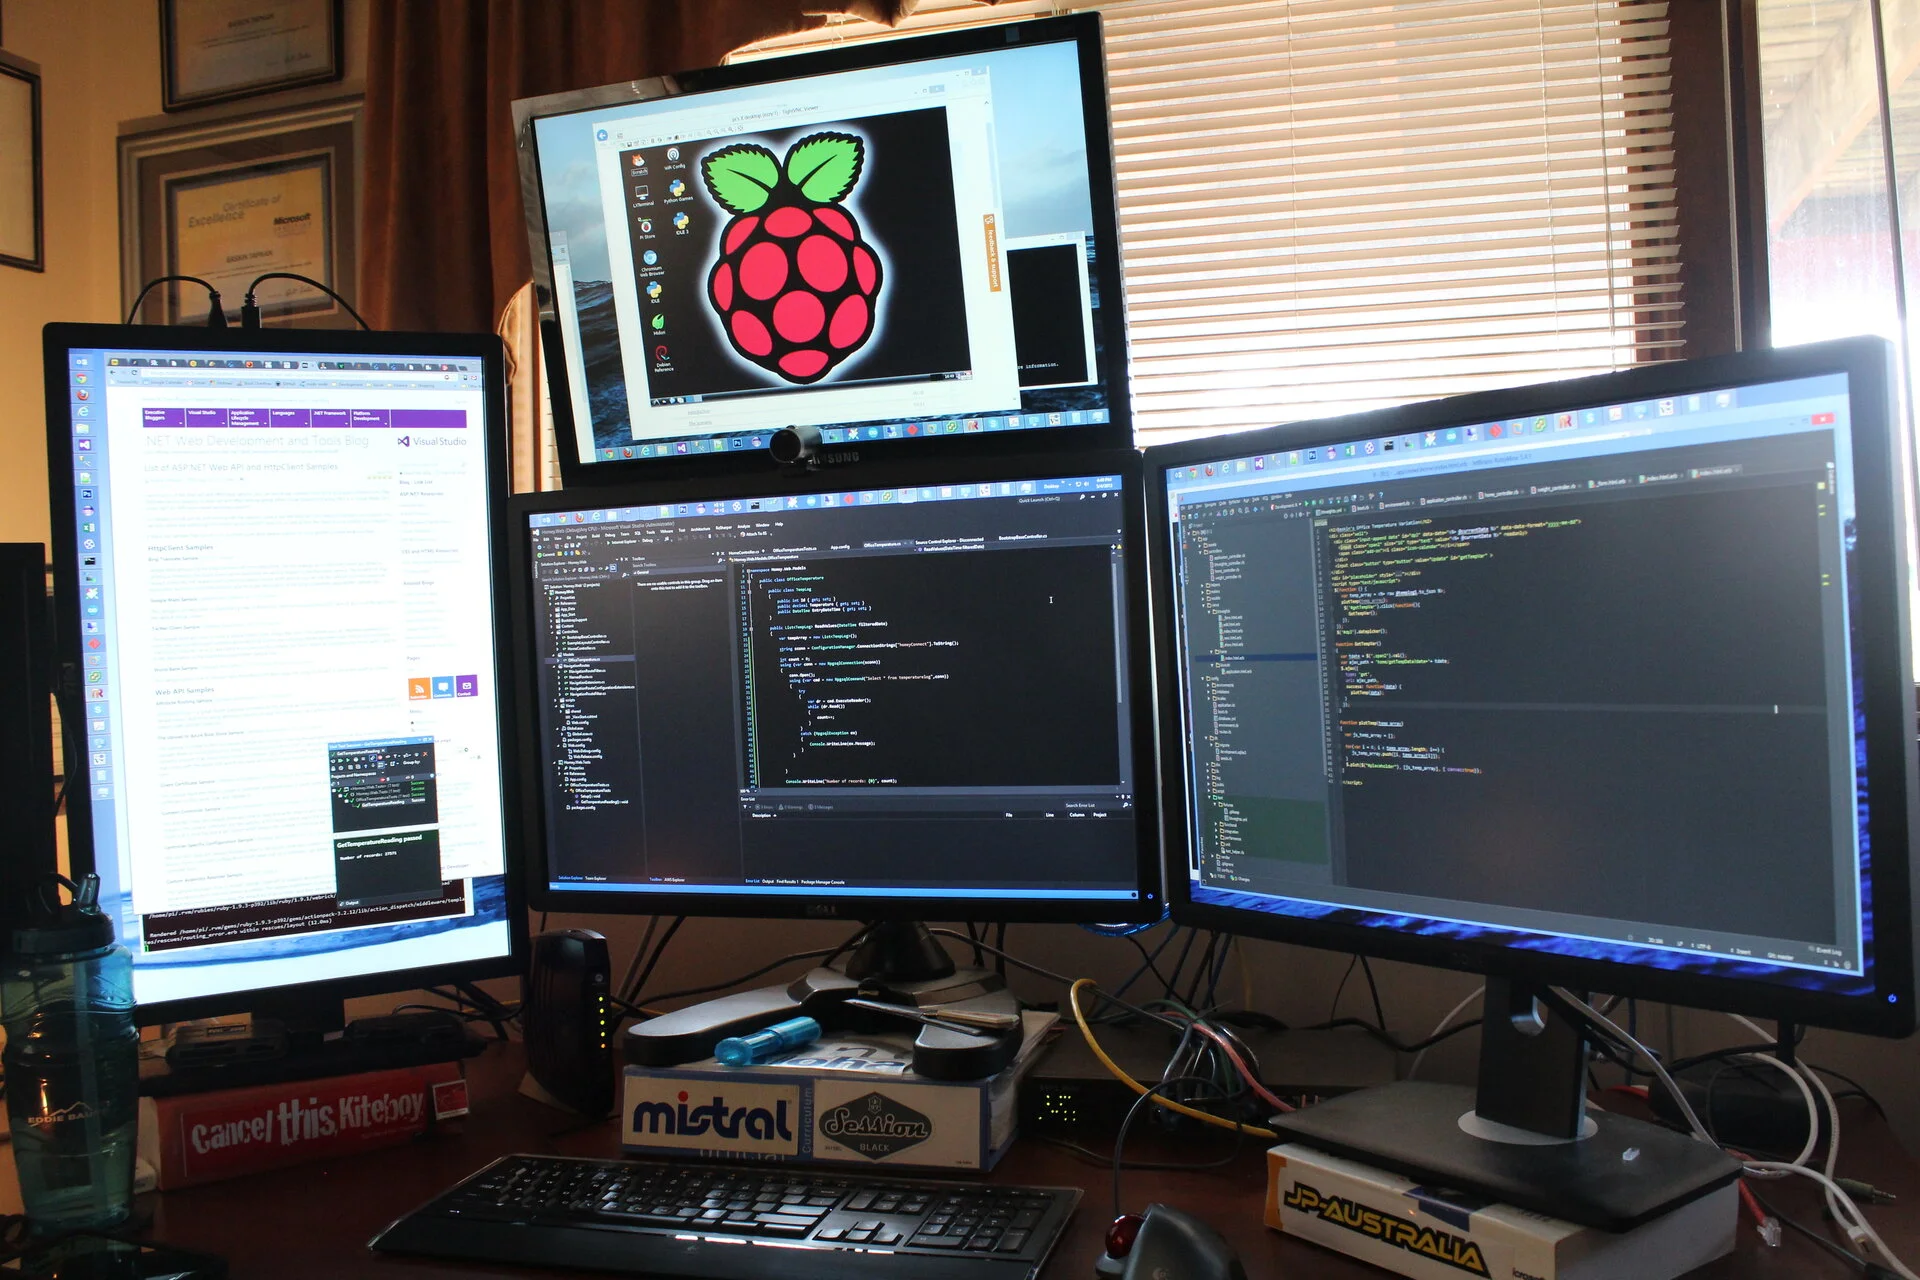Screen dimensions: 1920x1280
Task: Expand the Languages purple menu dropdown
Action: (x=289, y=416)
